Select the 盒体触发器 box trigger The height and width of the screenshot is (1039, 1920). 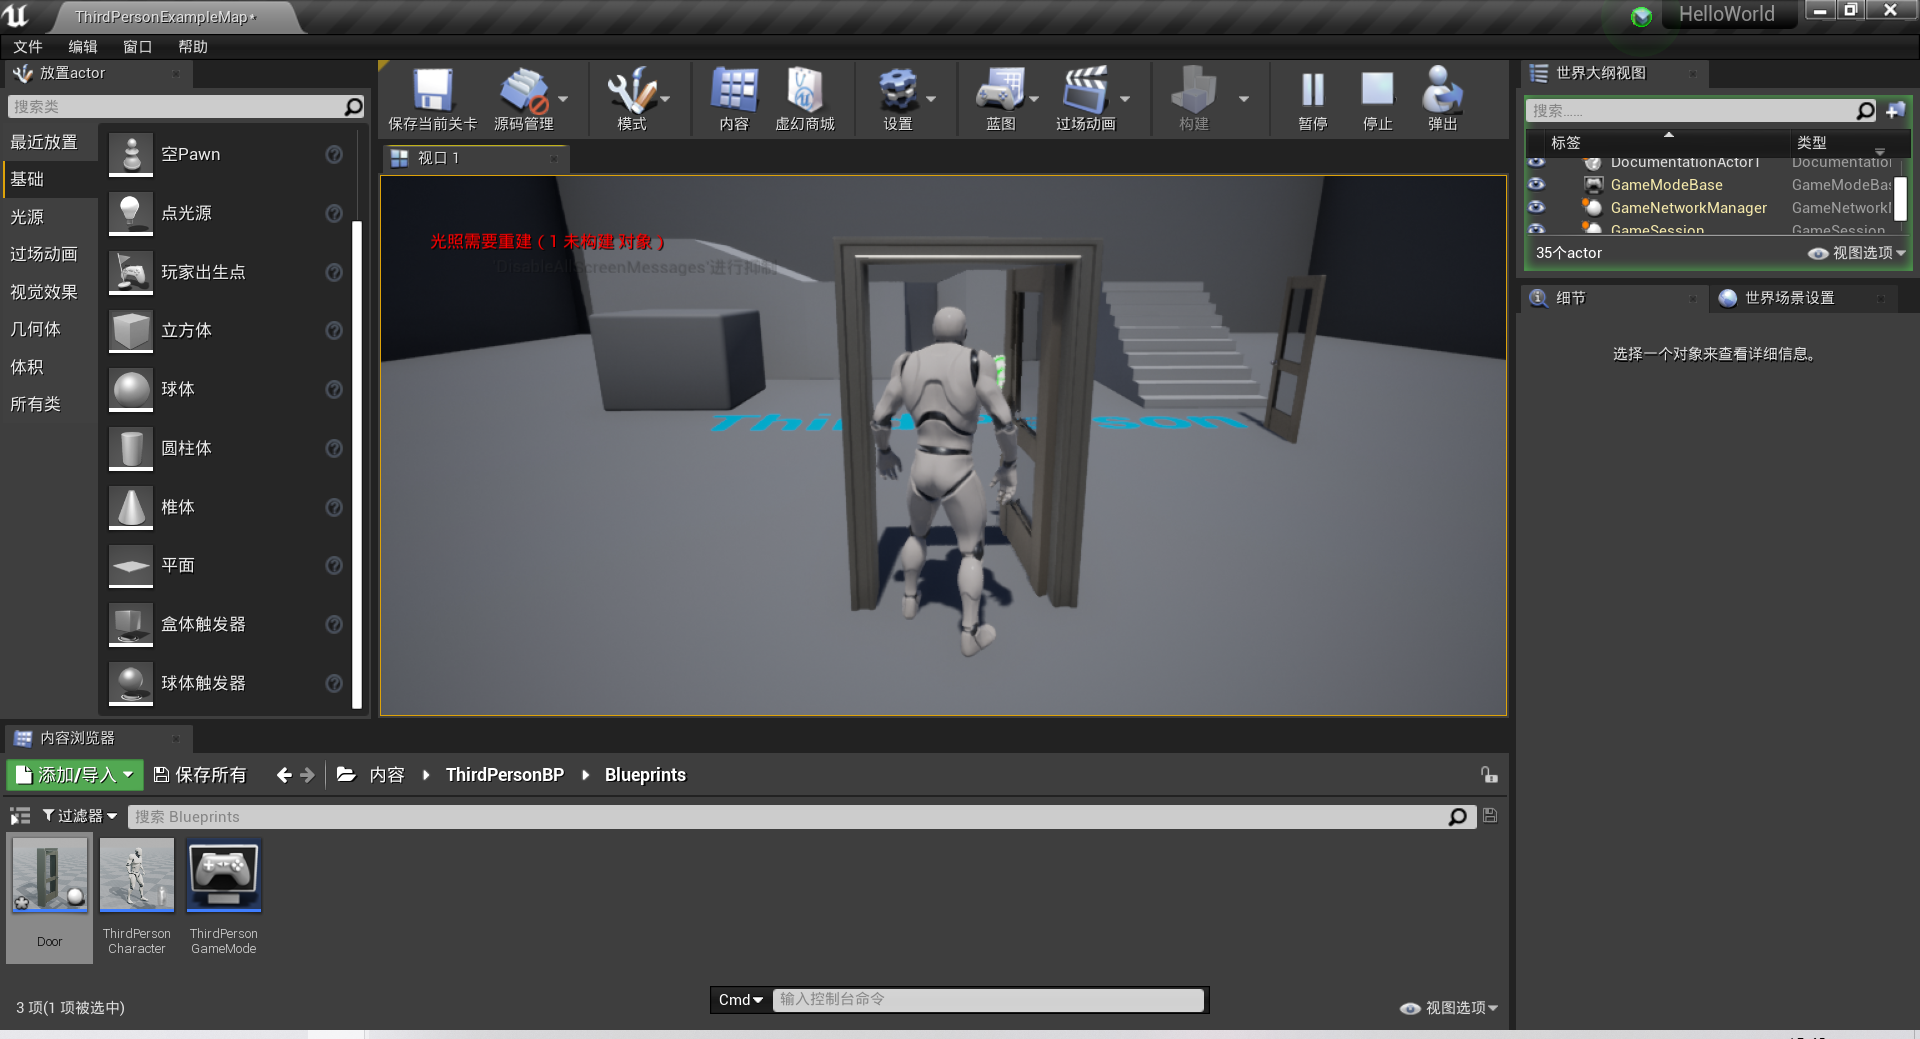point(204,624)
